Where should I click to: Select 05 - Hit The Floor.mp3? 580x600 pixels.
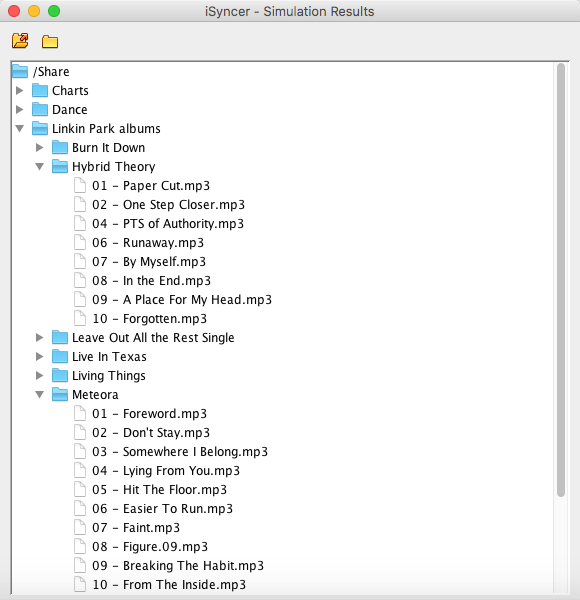click(x=160, y=489)
